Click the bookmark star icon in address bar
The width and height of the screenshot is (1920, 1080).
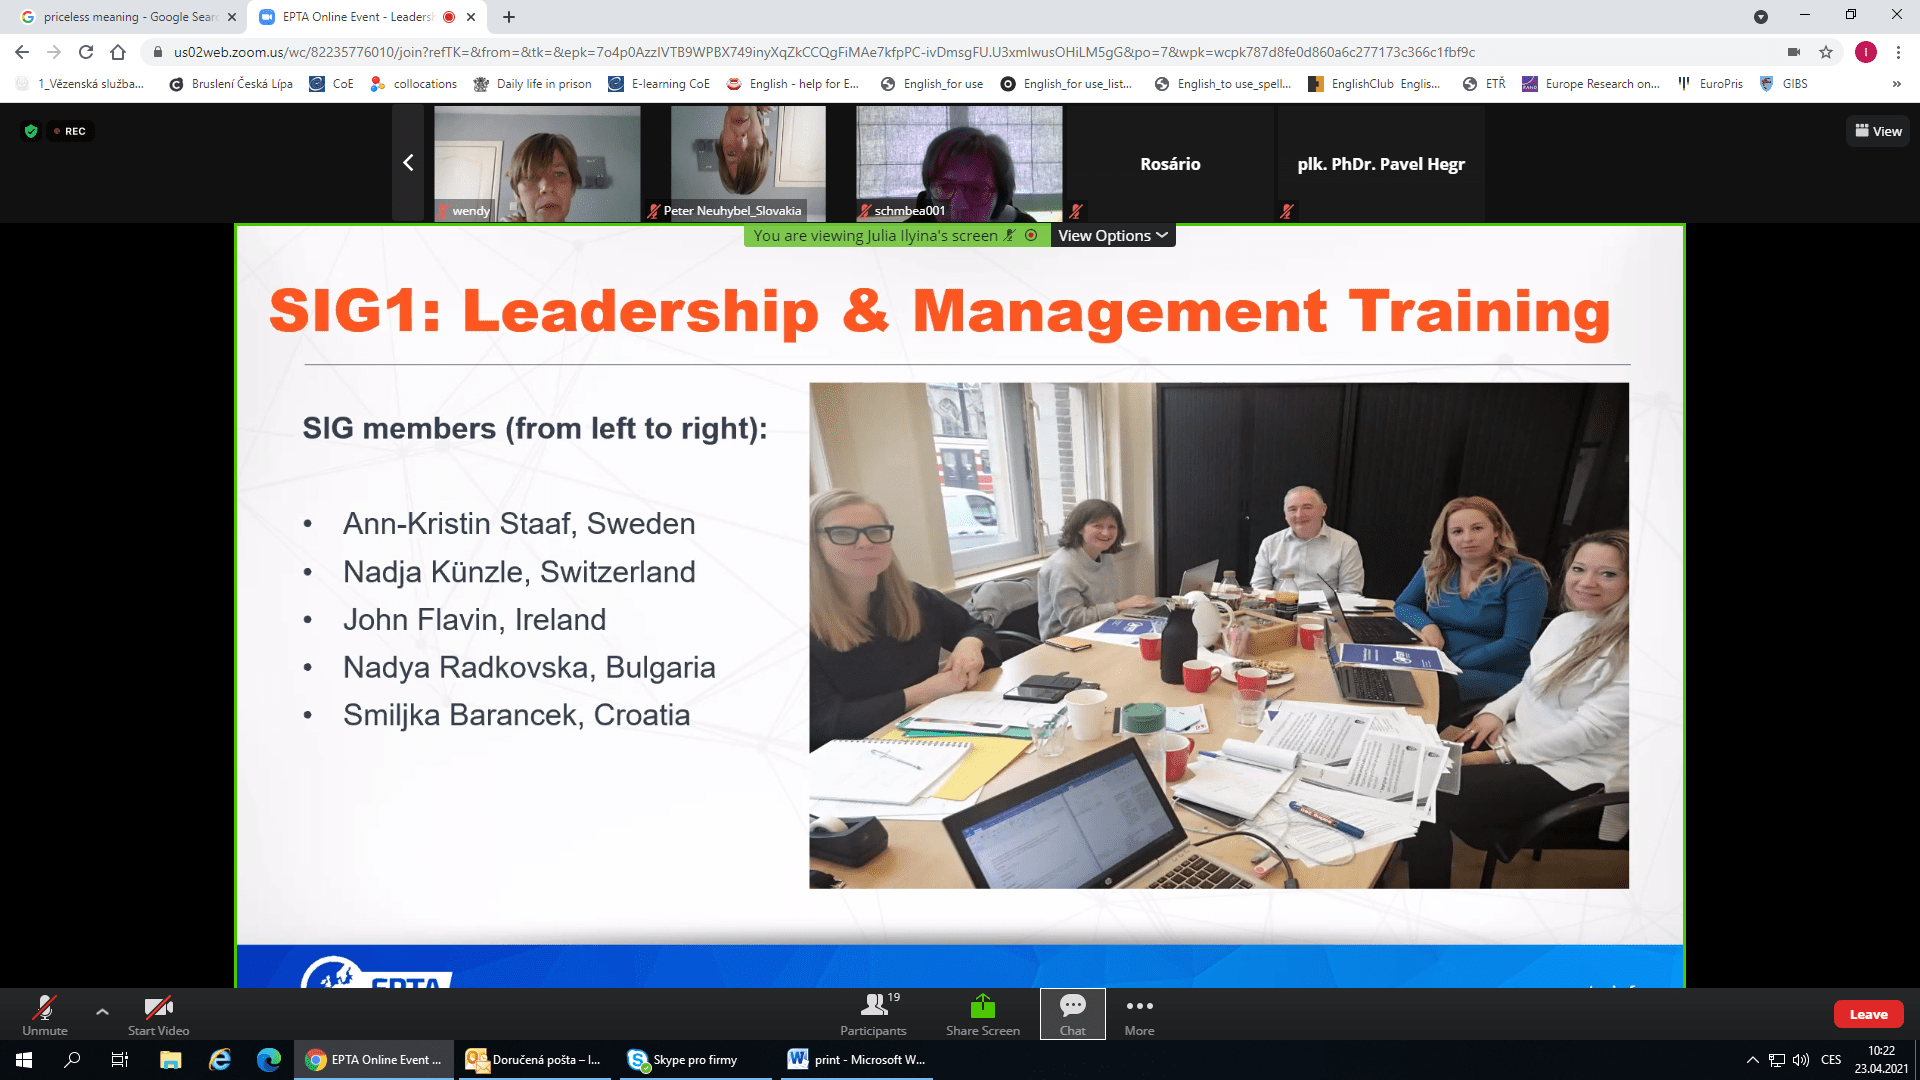pos(1826,52)
